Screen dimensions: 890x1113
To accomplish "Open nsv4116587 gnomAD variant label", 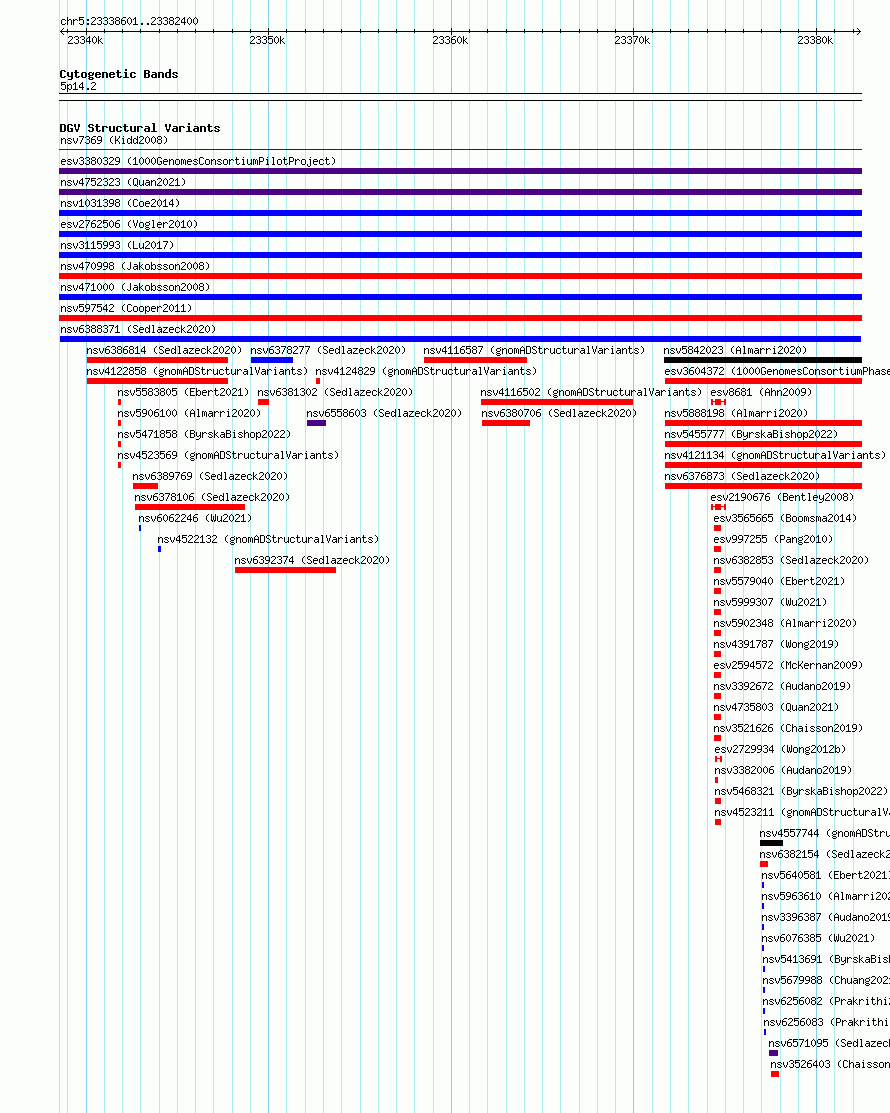I will 534,350.
